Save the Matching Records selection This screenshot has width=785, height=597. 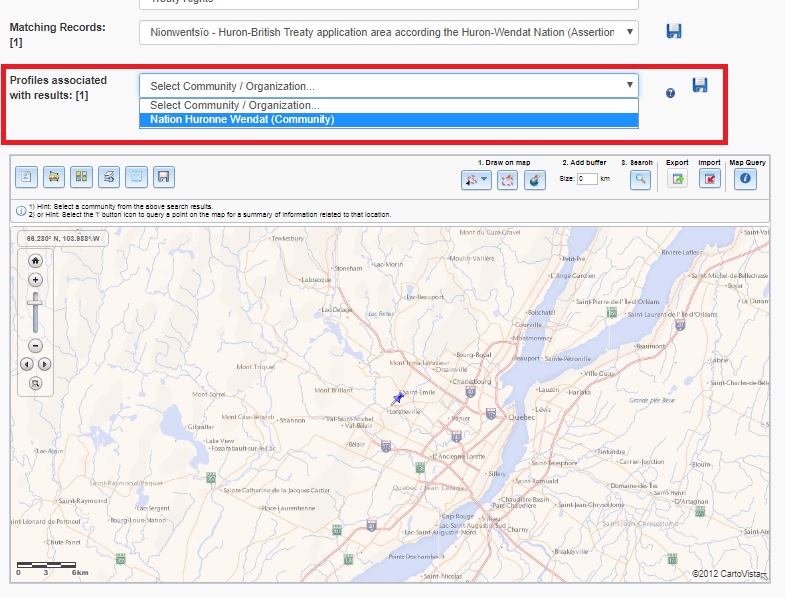(674, 32)
